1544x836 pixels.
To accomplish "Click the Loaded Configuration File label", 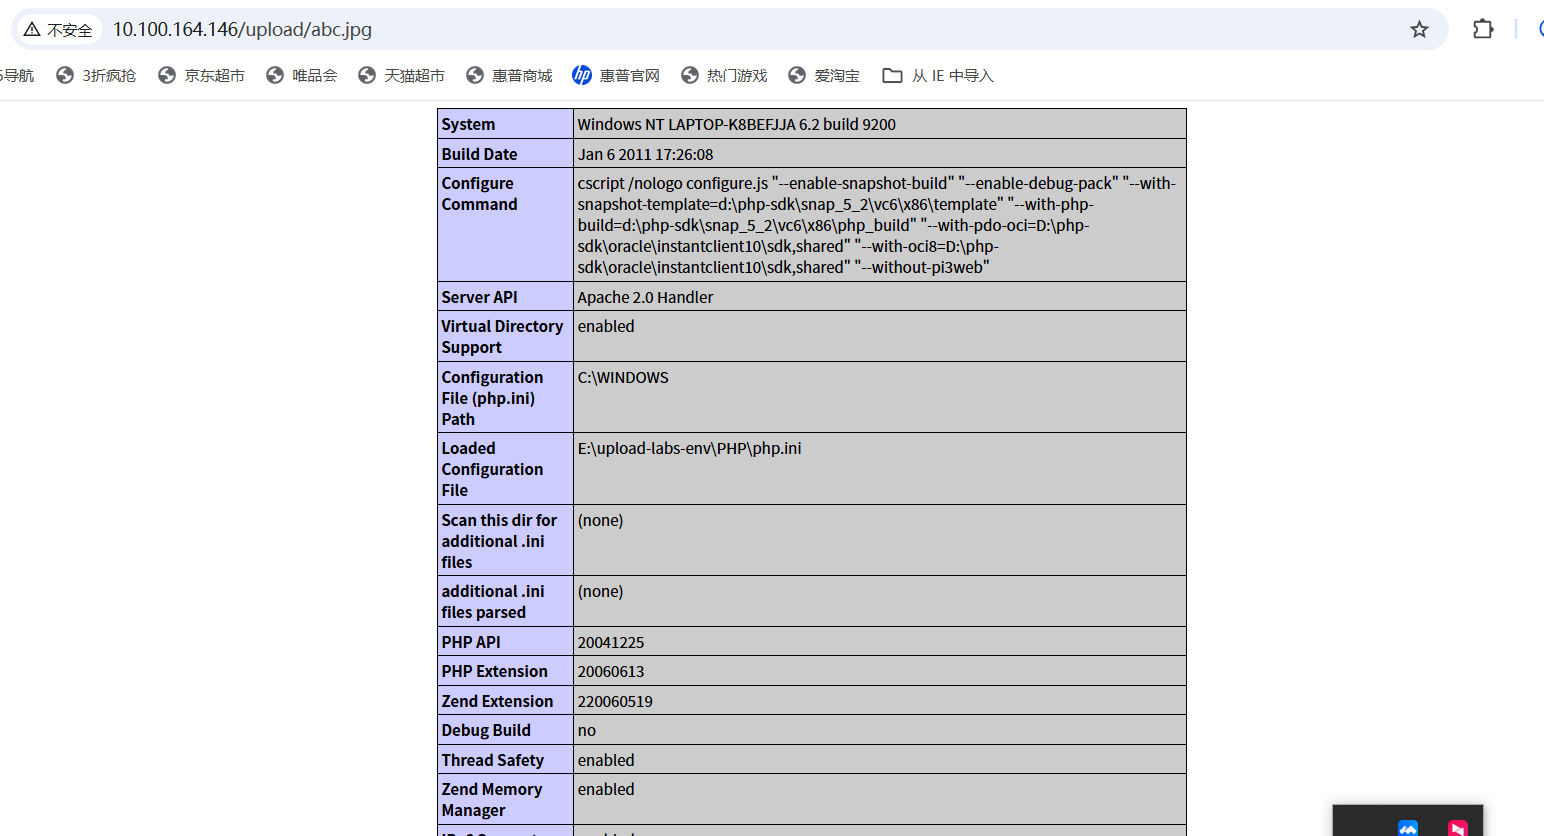I will (492, 469).
